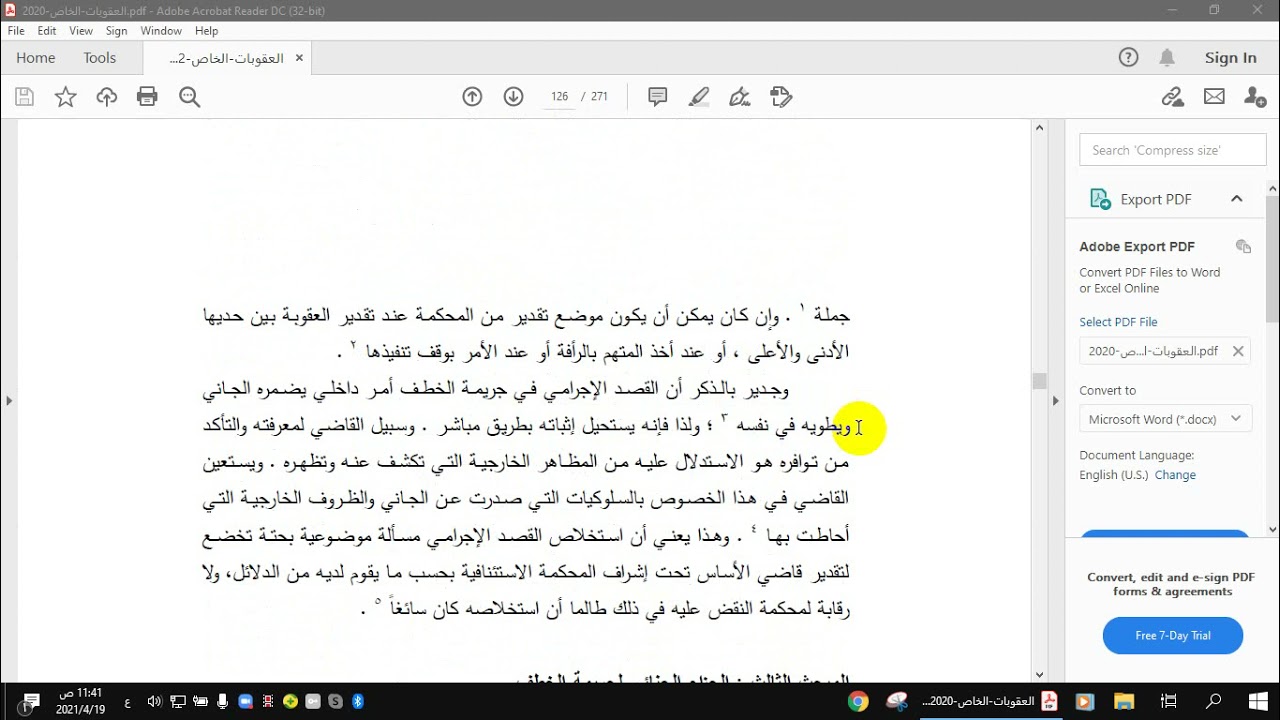Click the vertical document scrollbar thumb
The width and height of the screenshot is (1280, 720).
tap(1039, 381)
